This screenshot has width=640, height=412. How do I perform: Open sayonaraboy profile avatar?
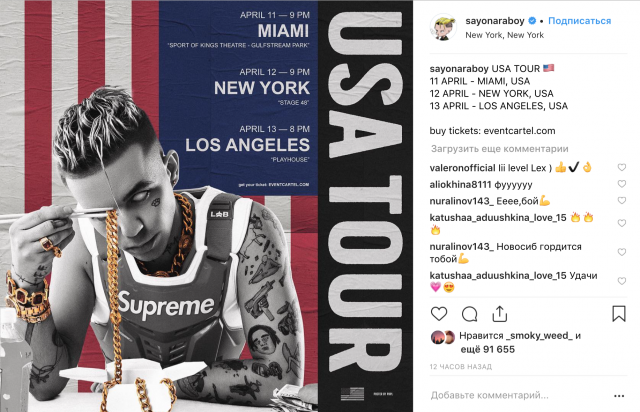click(x=443, y=27)
